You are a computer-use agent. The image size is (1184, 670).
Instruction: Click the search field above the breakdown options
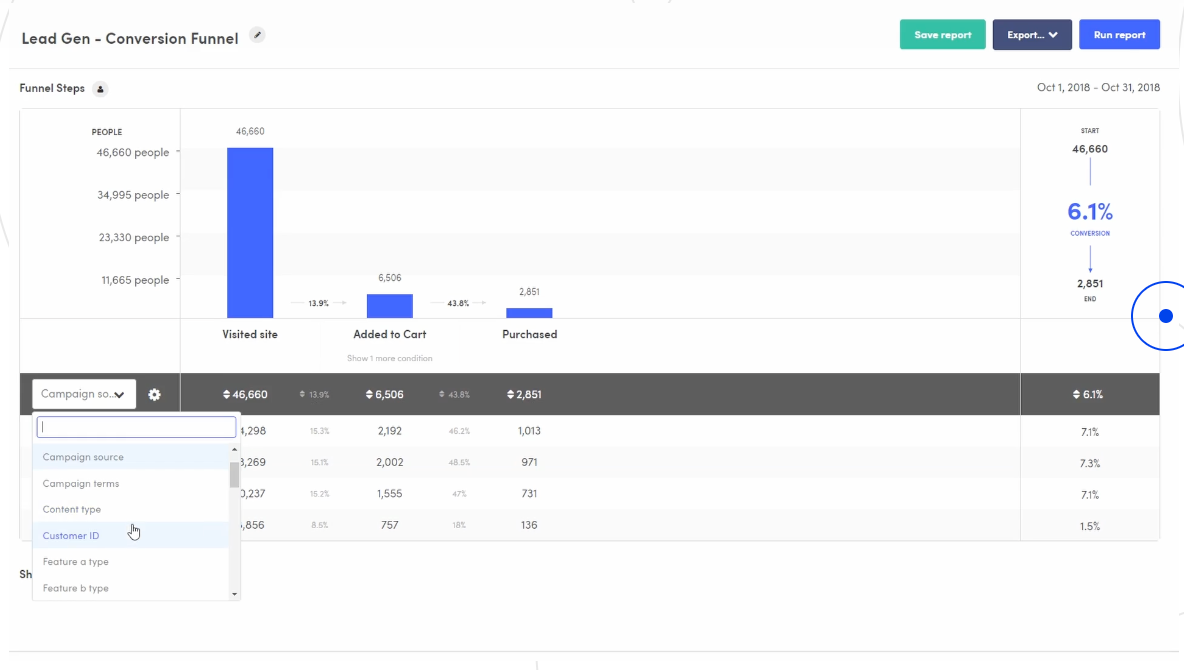(135, 426)
